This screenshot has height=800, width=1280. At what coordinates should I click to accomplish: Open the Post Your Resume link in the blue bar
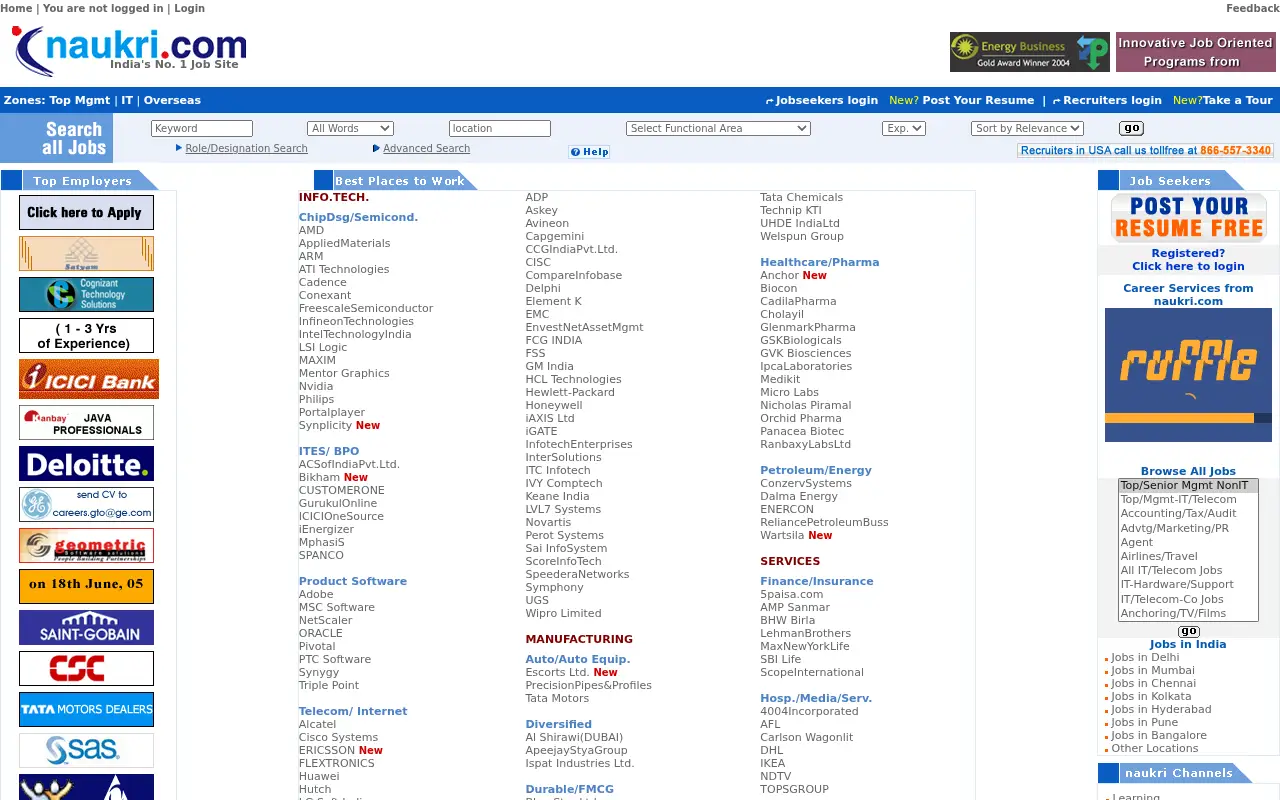point(978,100)
